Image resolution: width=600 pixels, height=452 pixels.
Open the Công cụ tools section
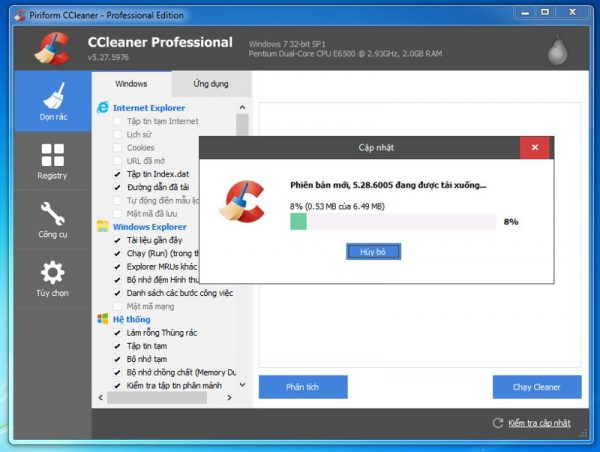[x=53, y=220]
